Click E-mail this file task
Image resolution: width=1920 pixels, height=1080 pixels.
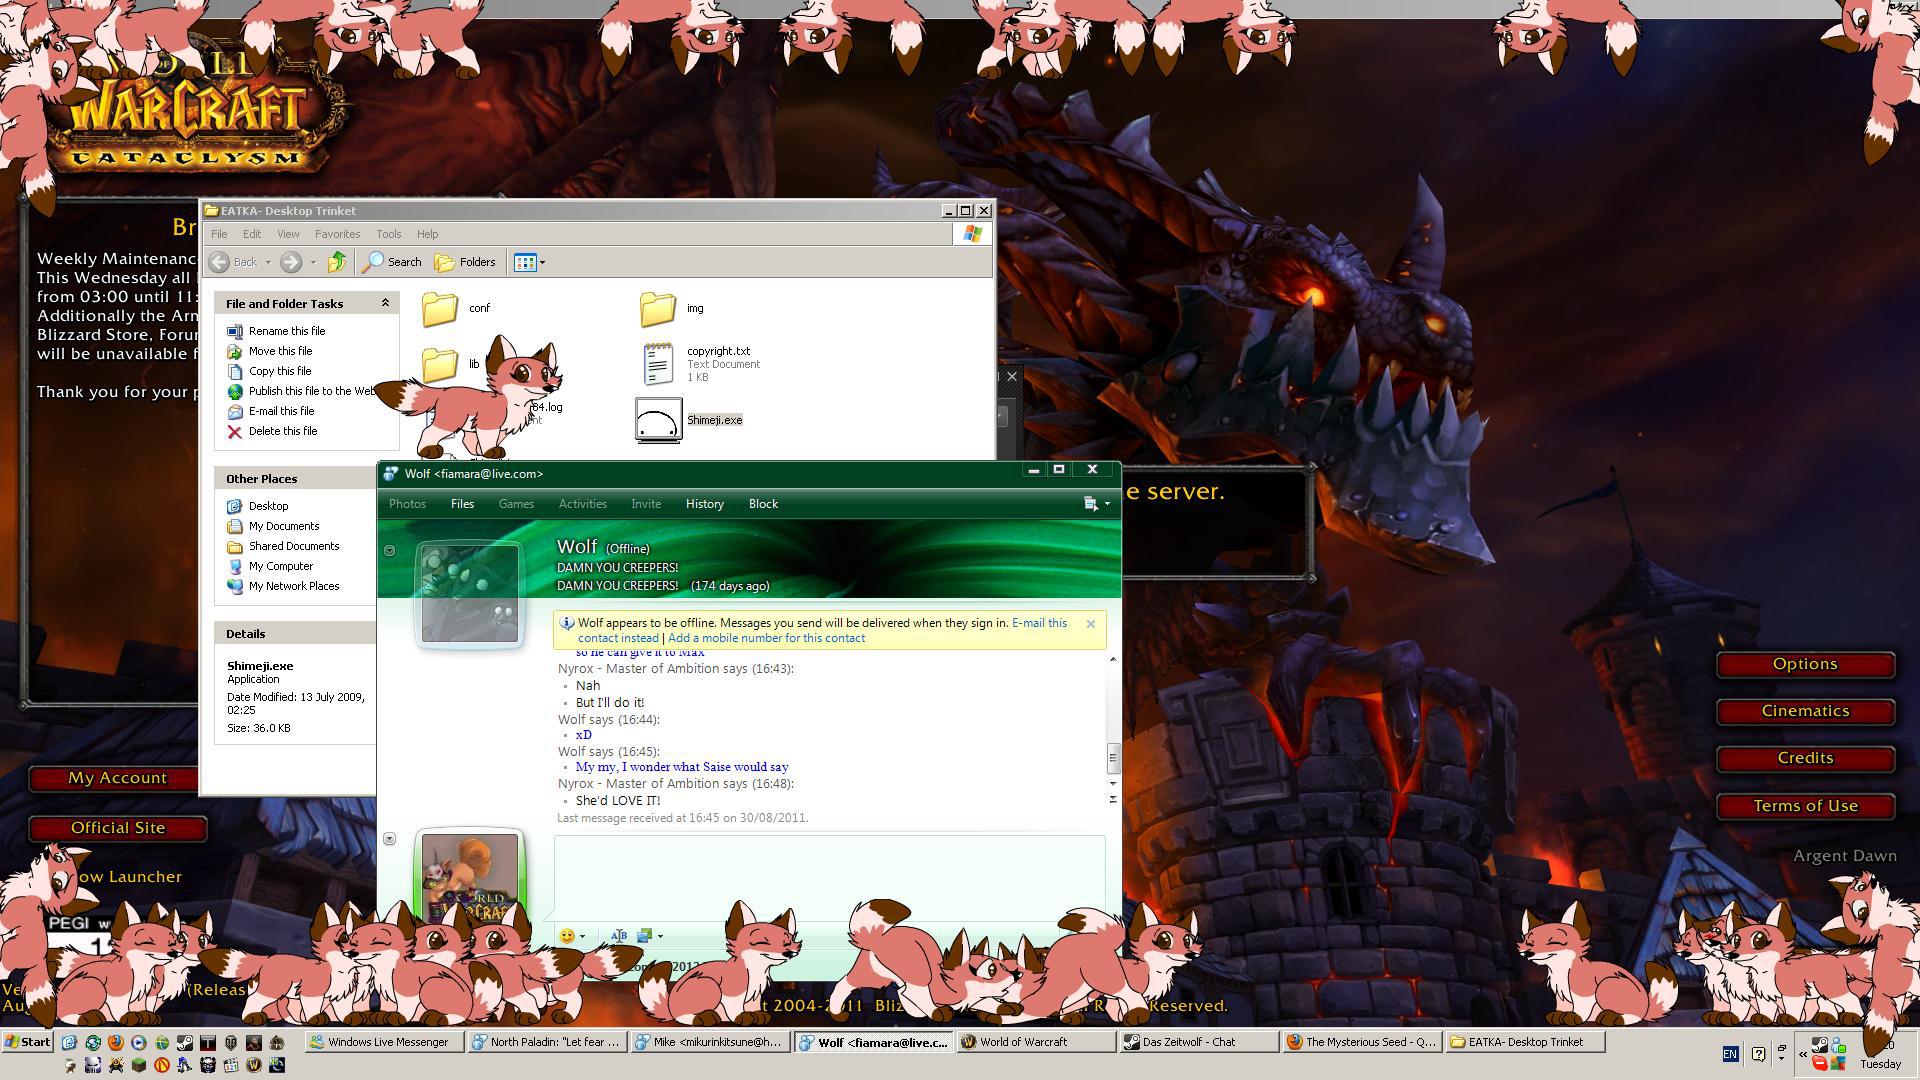click(281, 411)
